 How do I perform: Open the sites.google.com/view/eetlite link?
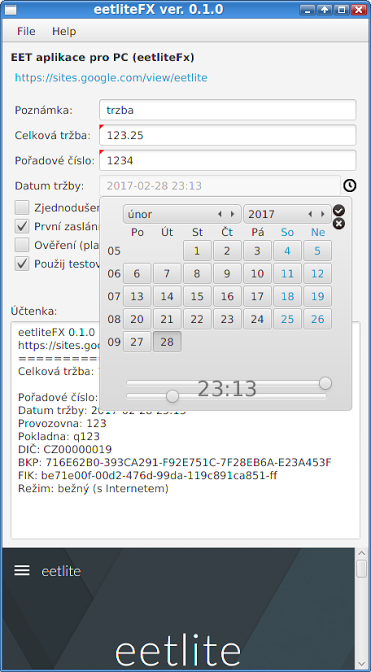[111, 78]
